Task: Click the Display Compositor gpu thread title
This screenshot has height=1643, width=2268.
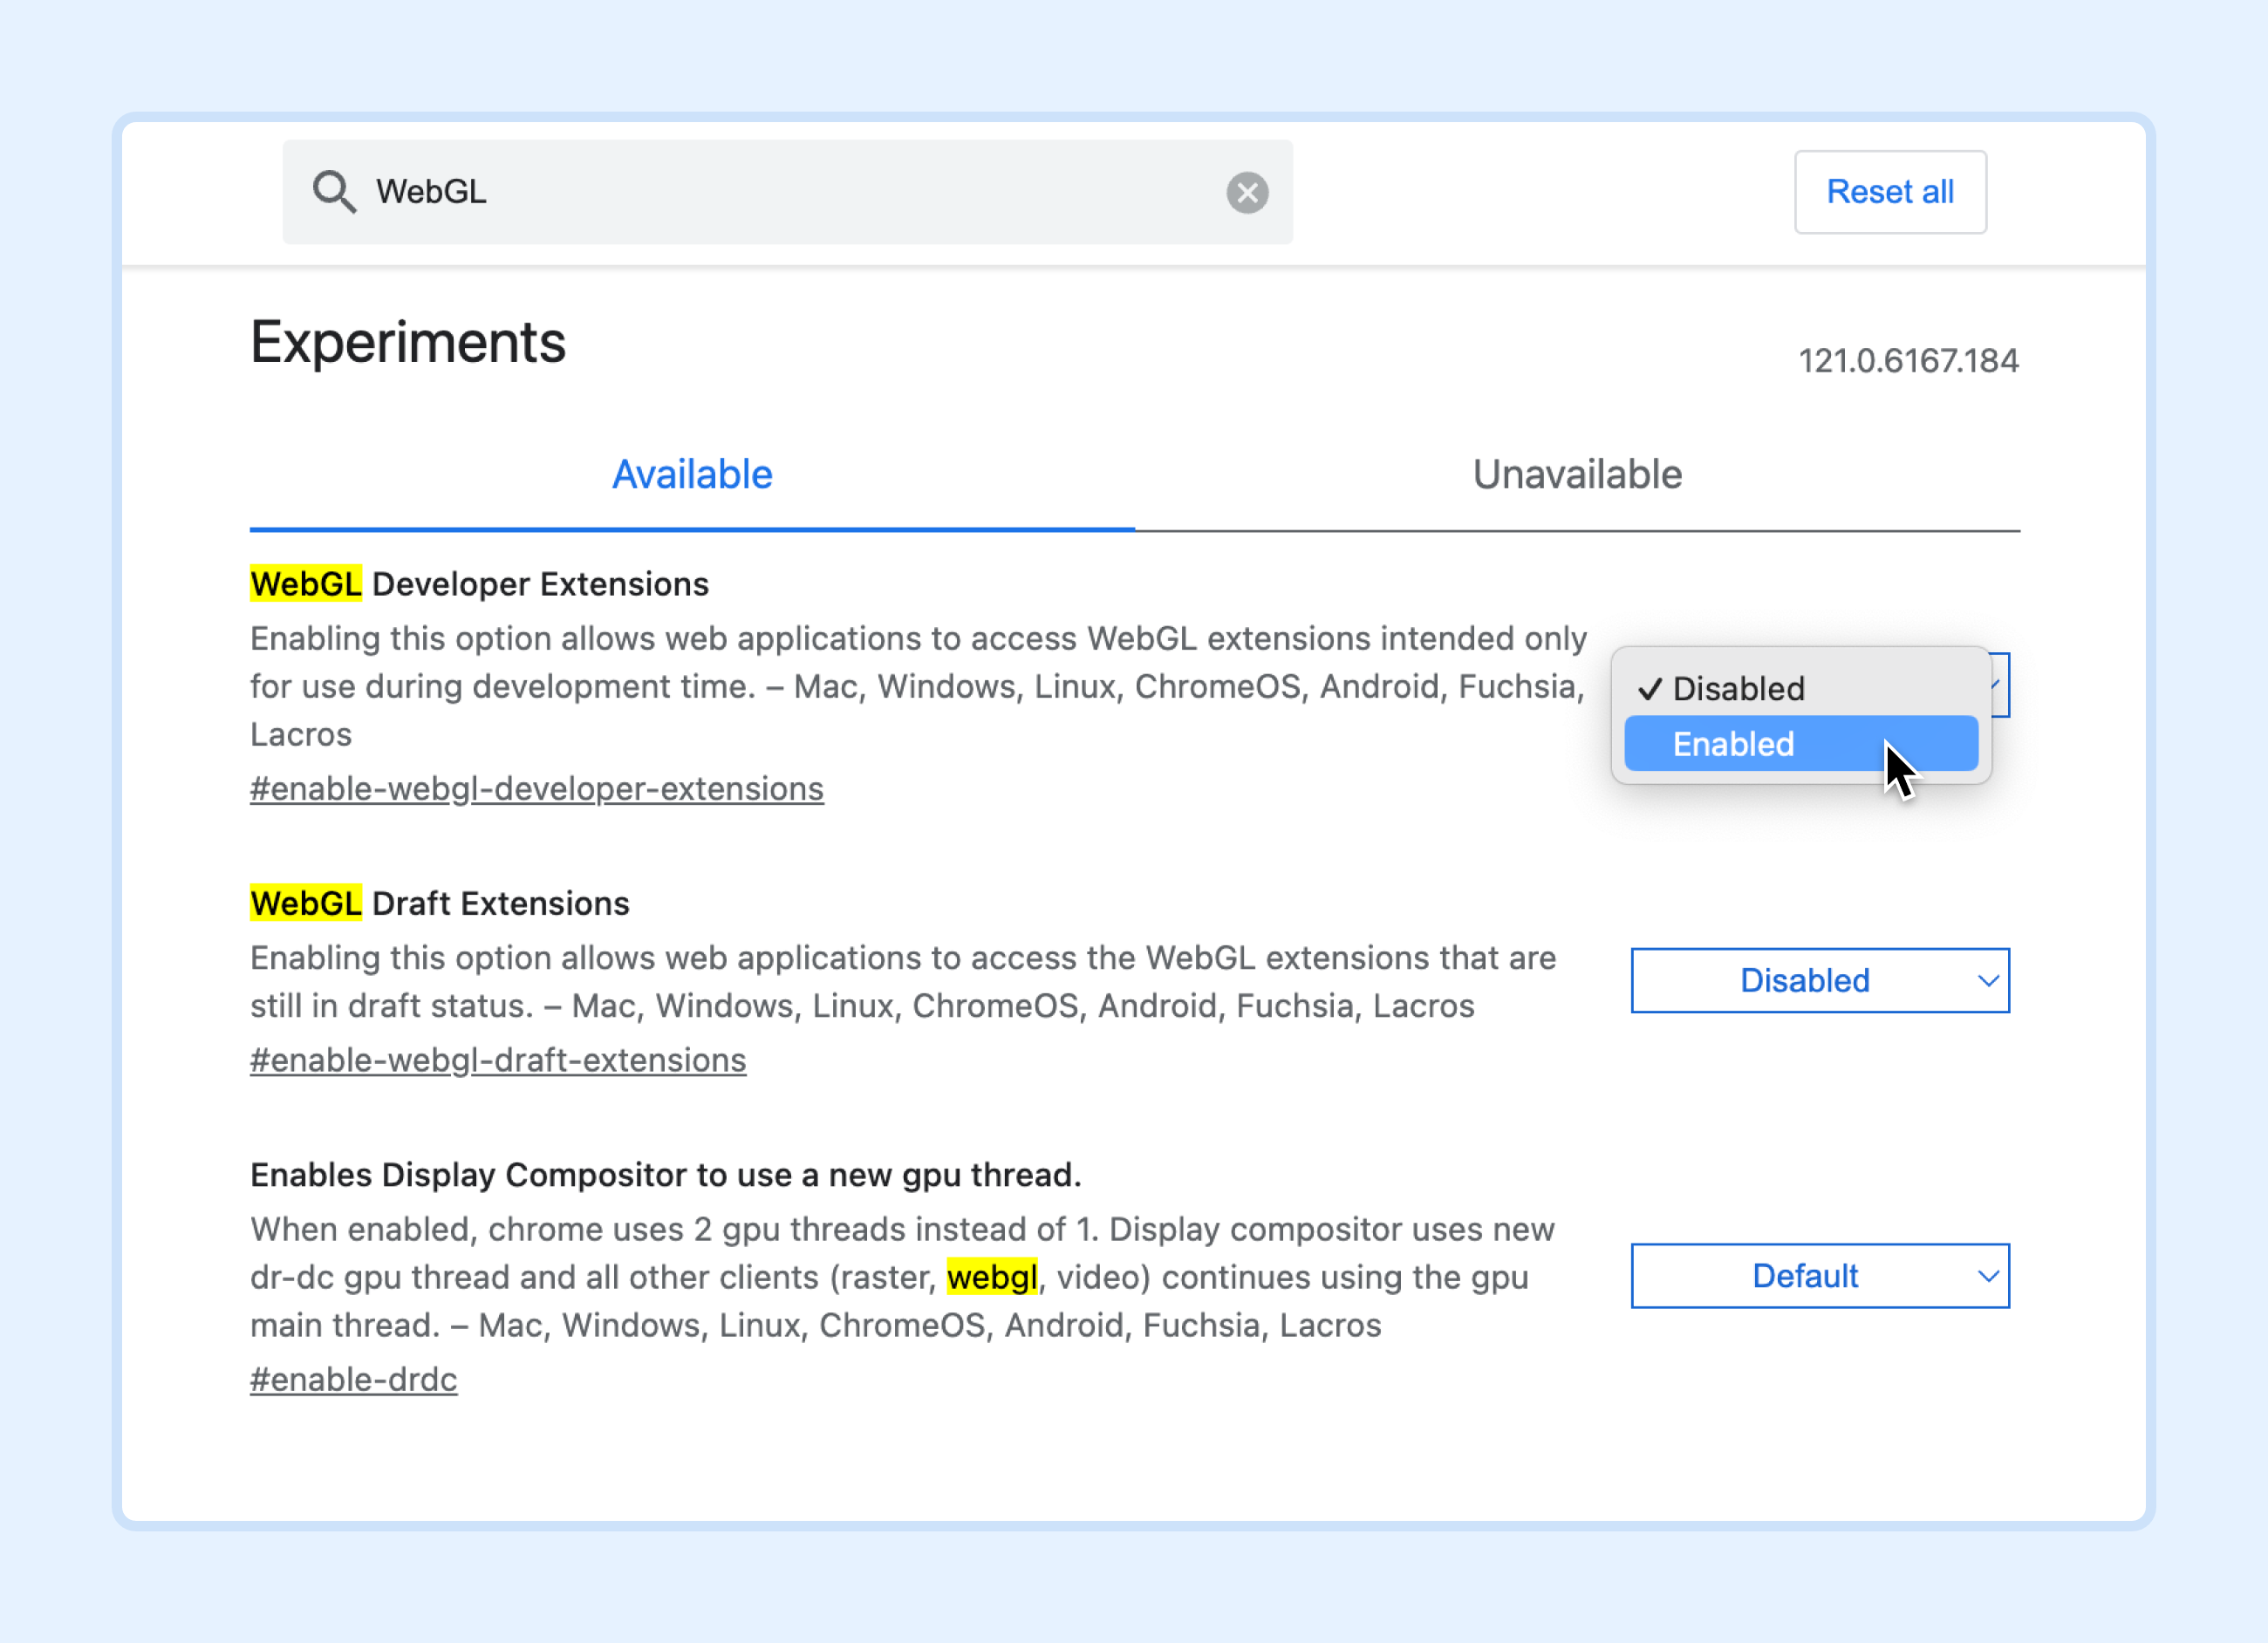Action: point(666,1174)
